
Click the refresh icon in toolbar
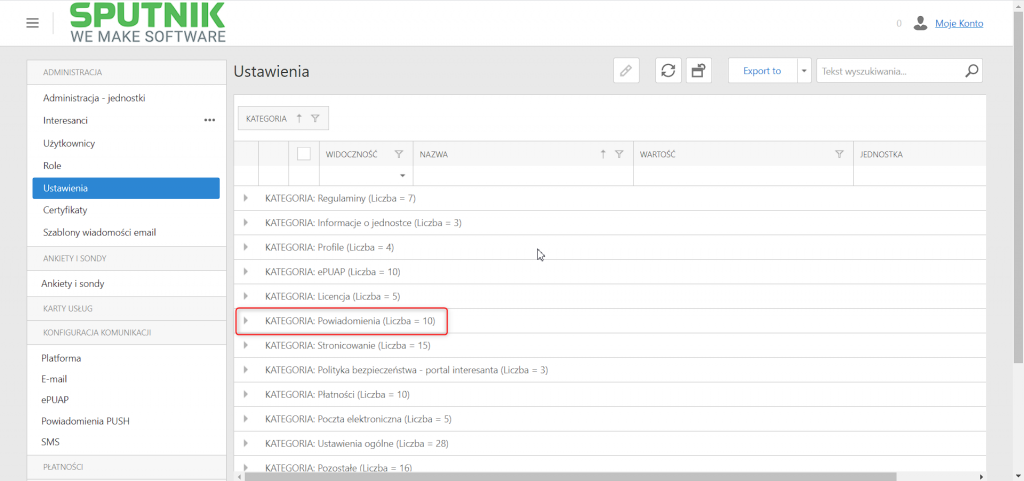click(668, 70)
